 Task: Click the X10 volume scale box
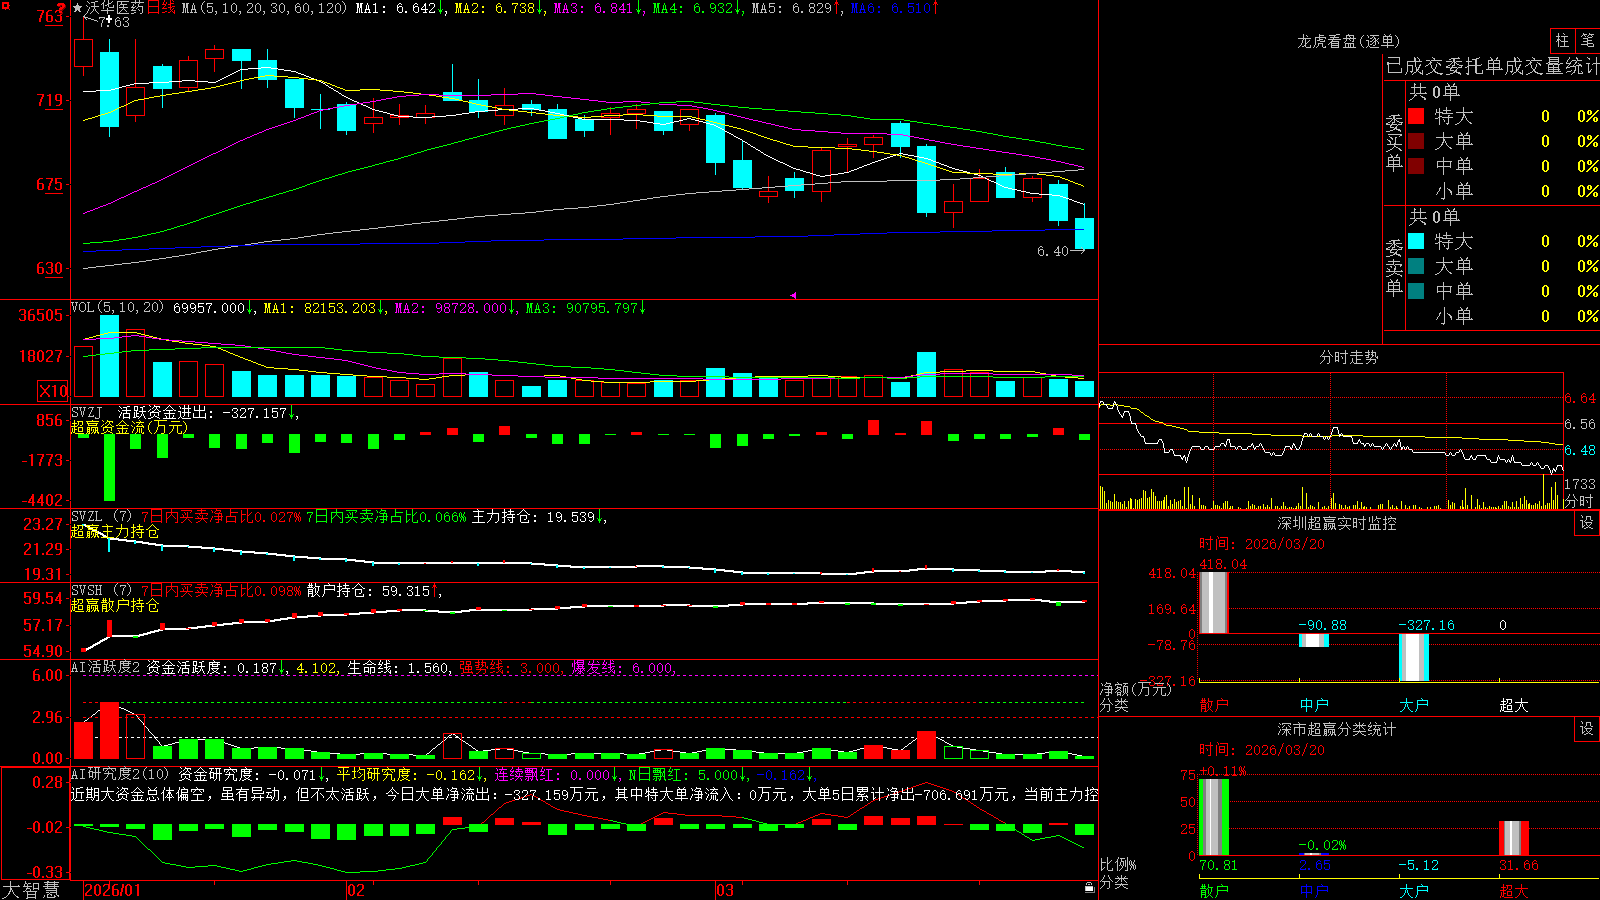[53, 391]
